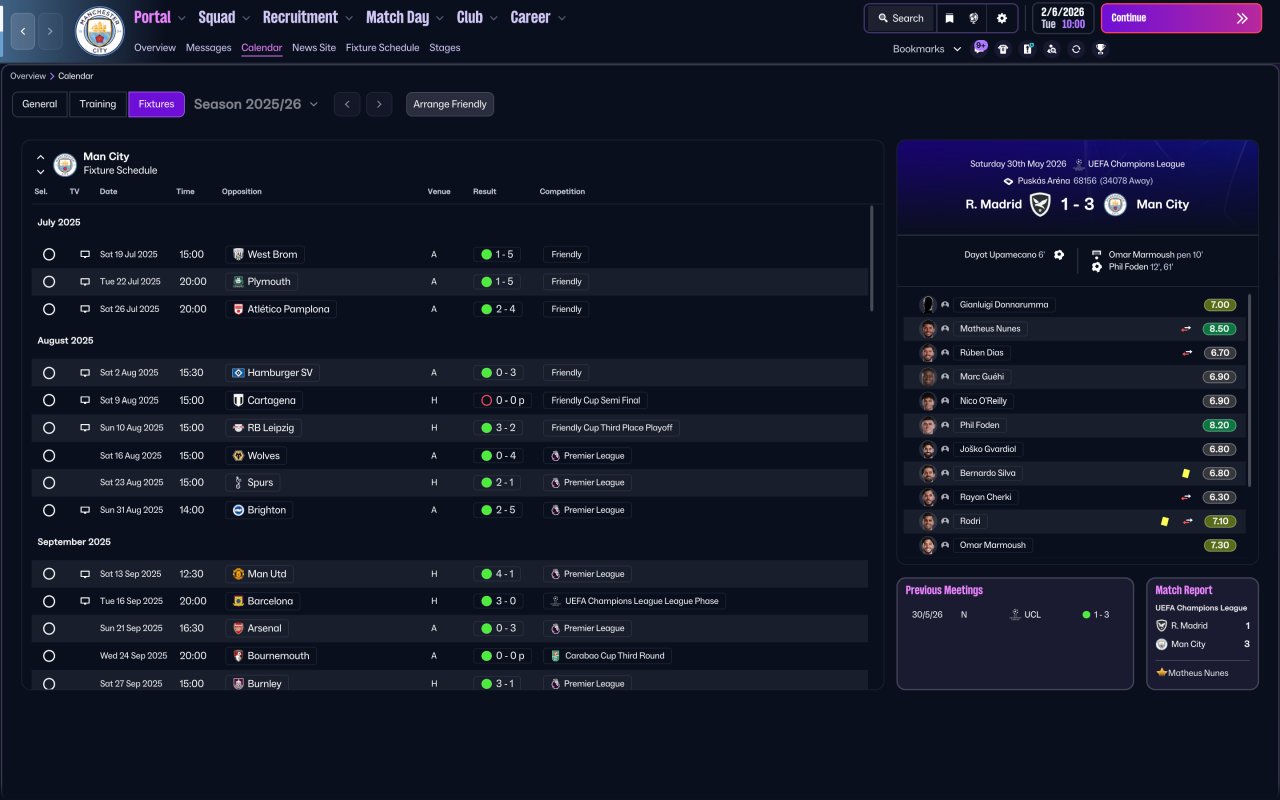This screenshot has height=800, width=1280.
Task: Click the Man Utd club badge
Action: click(238, 574)
